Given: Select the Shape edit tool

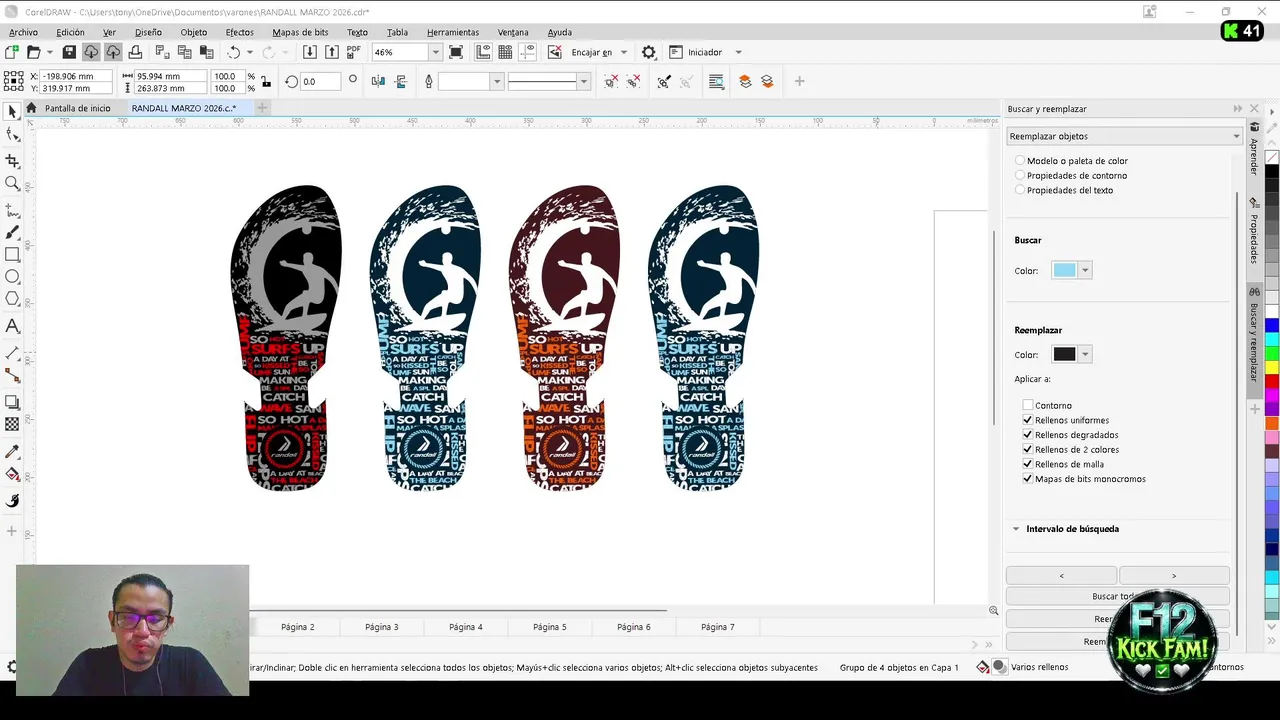Looking at the screenshot, I should (12, 135).
